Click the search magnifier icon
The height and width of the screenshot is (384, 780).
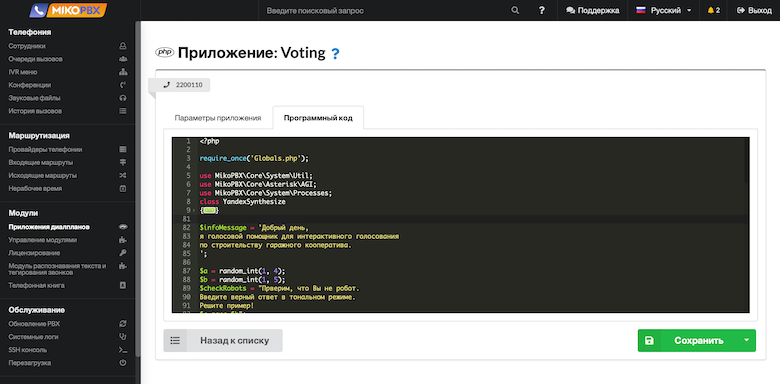(515, 10)
